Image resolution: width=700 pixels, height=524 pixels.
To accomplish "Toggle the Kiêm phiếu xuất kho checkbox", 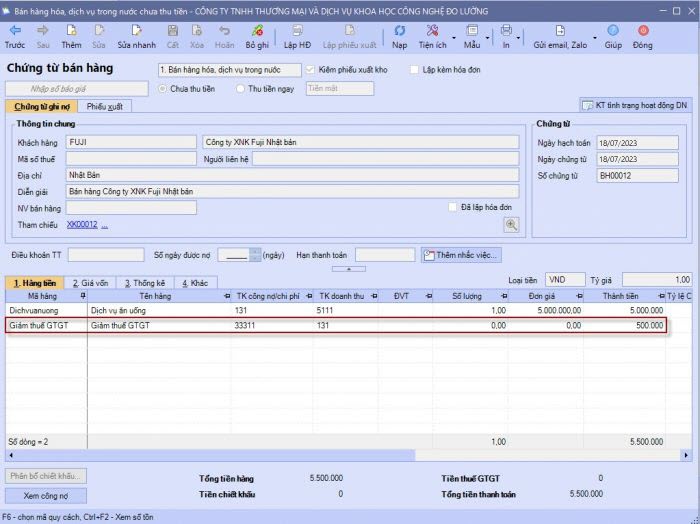I will coord(311,70).
